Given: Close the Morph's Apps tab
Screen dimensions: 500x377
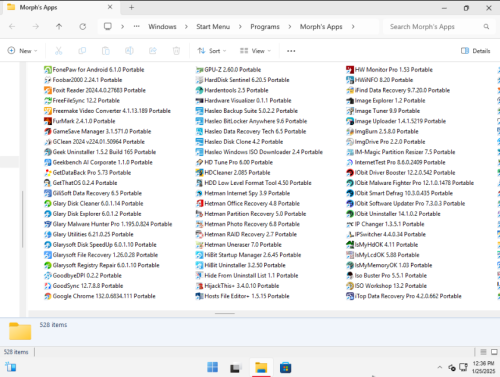Looking at the screenshot, I should pyautogui.click(x=110, y=7).
